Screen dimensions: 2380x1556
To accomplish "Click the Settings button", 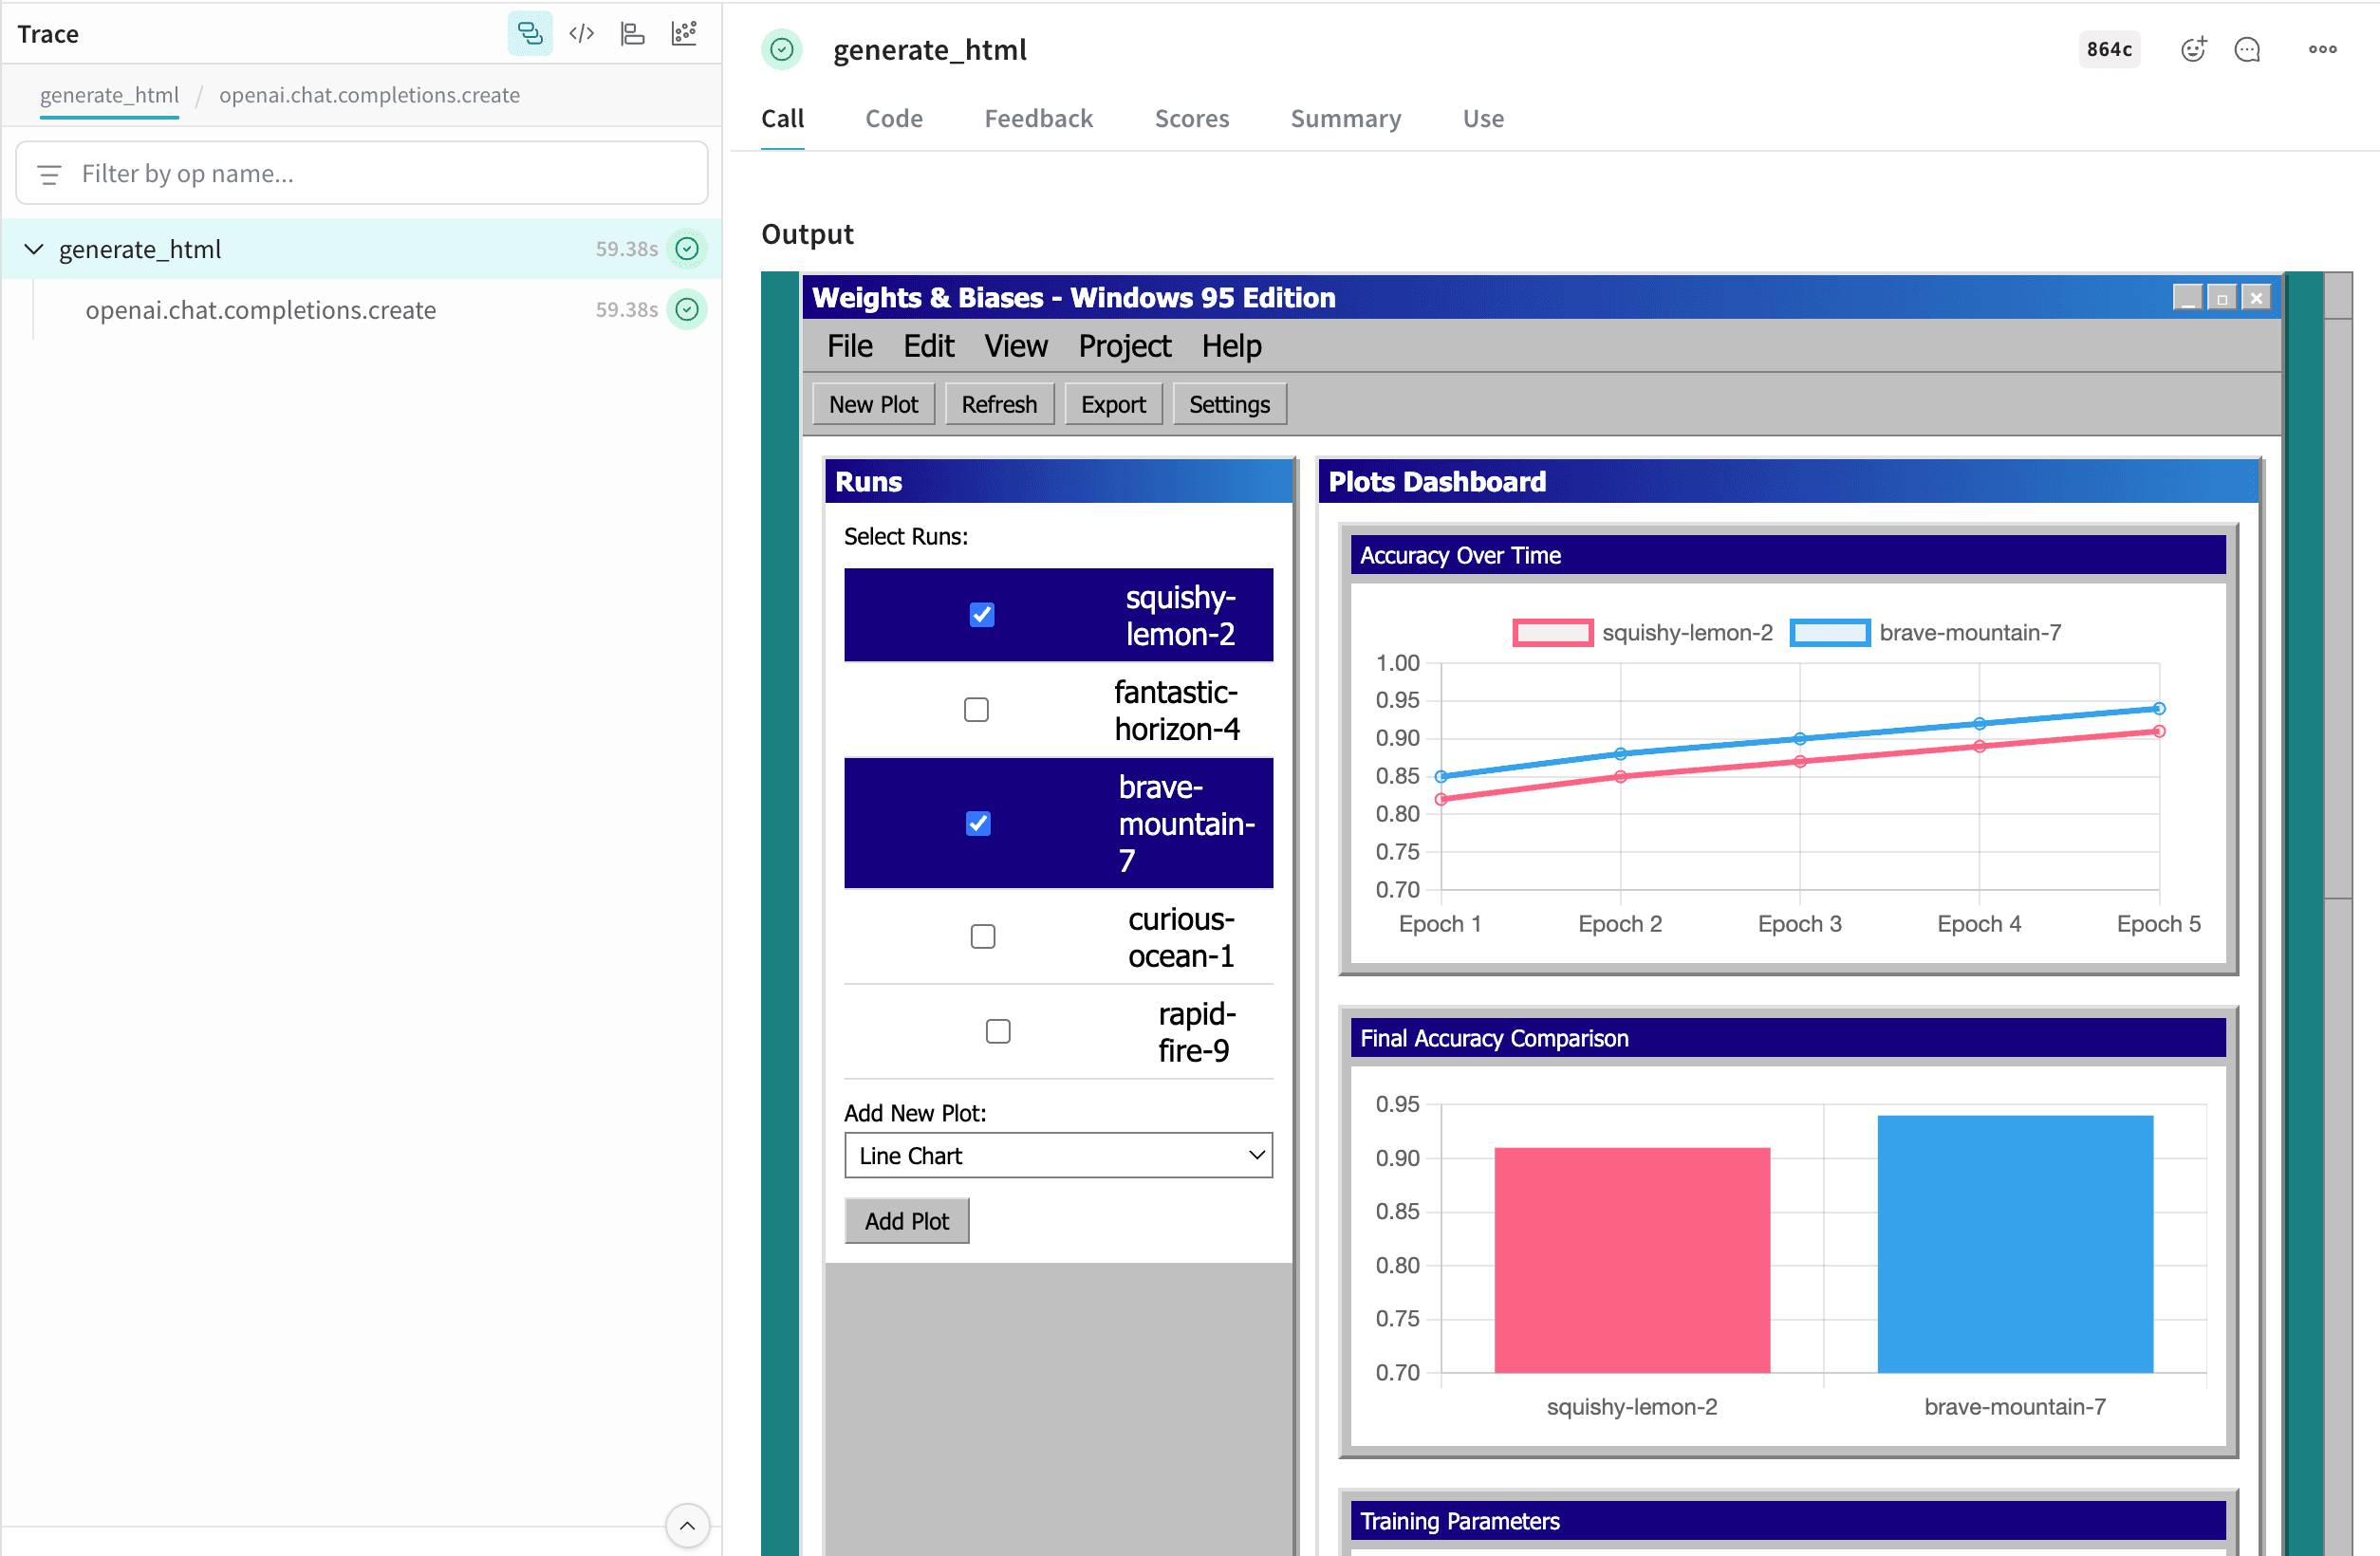I will pos(1229,404).
